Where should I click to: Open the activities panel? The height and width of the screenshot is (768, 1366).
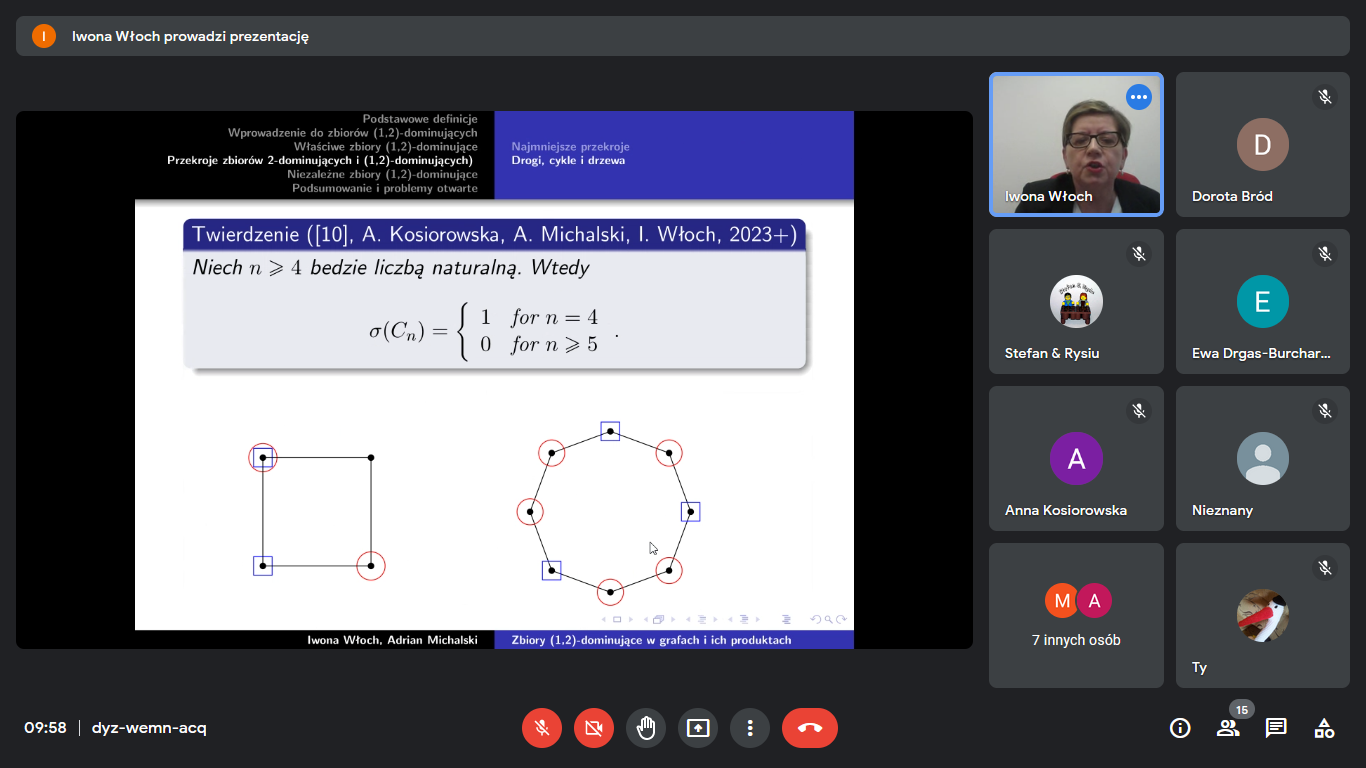tap(1324, 728)
